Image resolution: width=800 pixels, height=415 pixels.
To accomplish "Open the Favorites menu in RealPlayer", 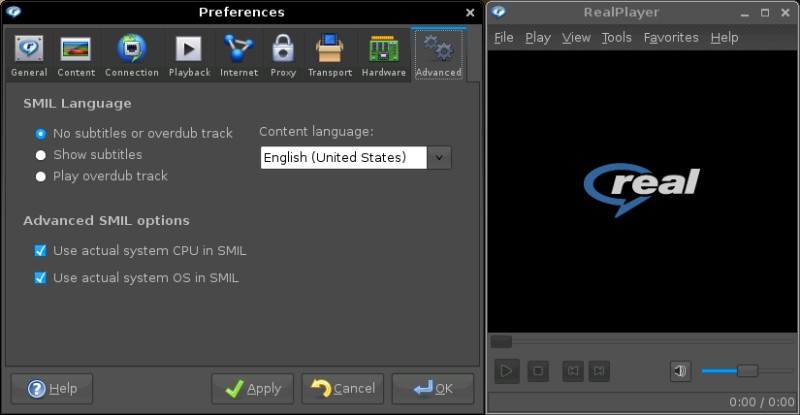I will [x=671, y=38].
